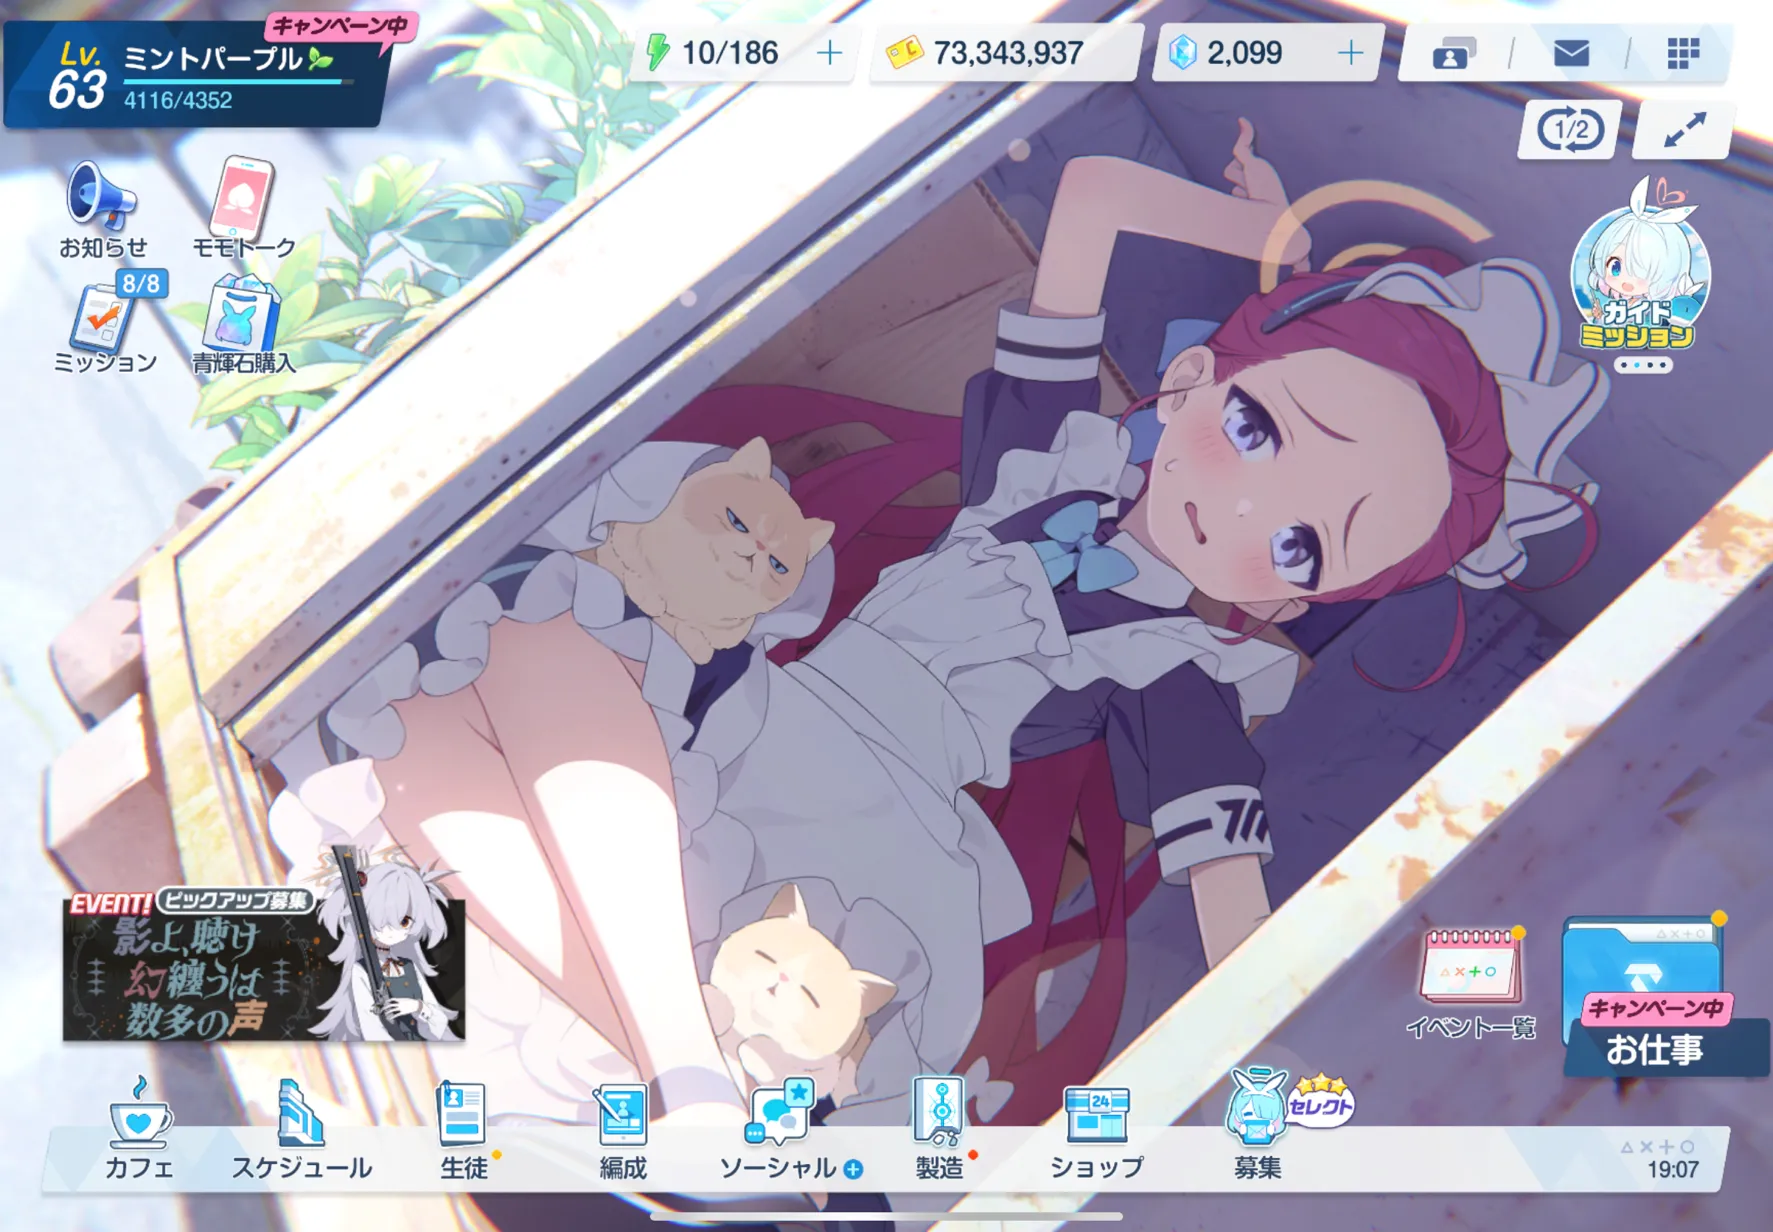Viewport: 1773px width, 1232px height.
Task: Open the モモトーク phone icon
Action: [243, 208]
